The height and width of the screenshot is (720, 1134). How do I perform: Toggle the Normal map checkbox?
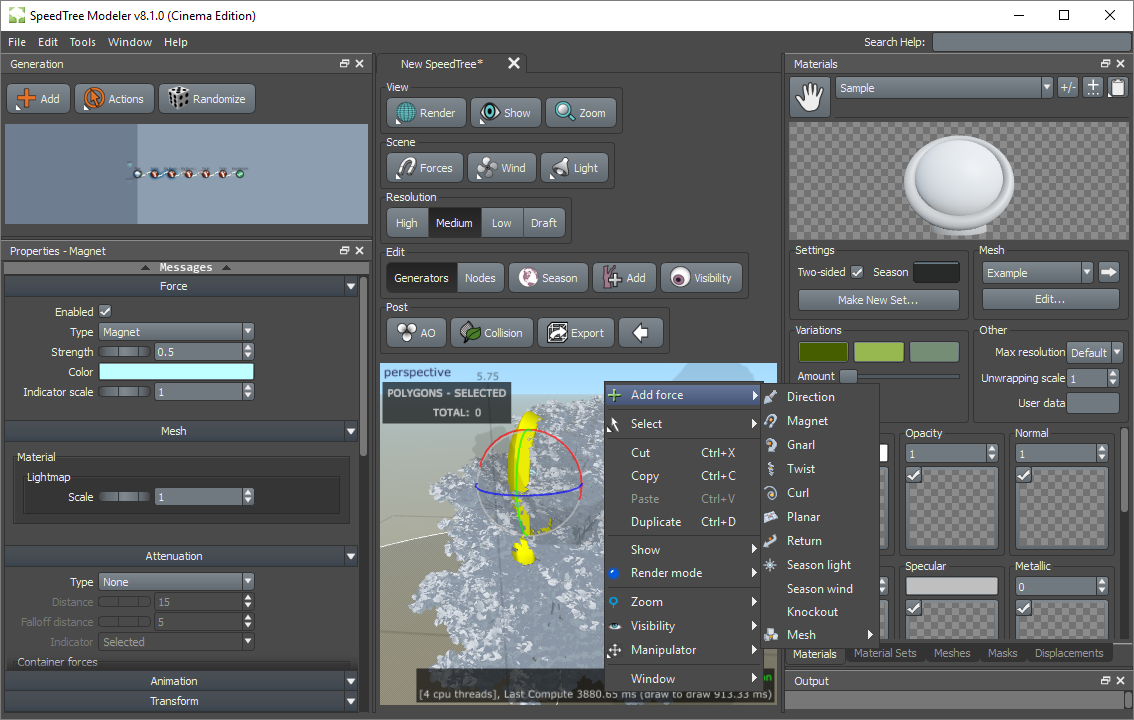(x=1023, y=475)
